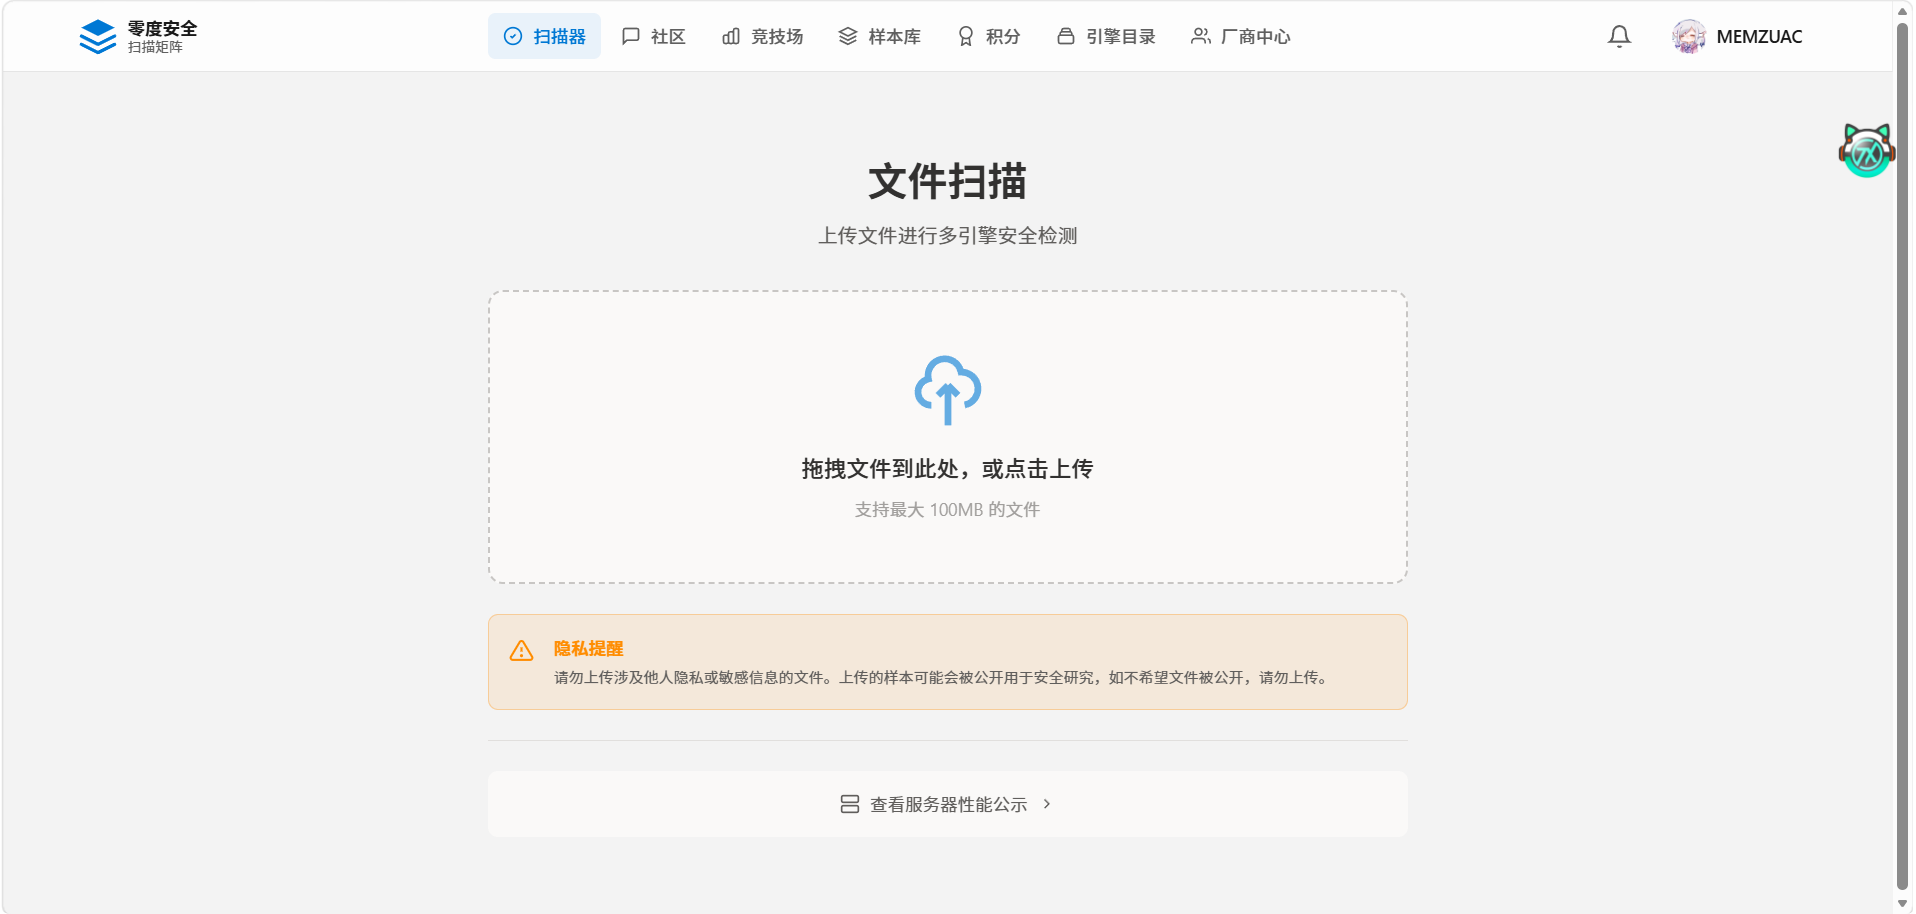
Task: Open the 厂商中心 page
Action: (1240, 37)
